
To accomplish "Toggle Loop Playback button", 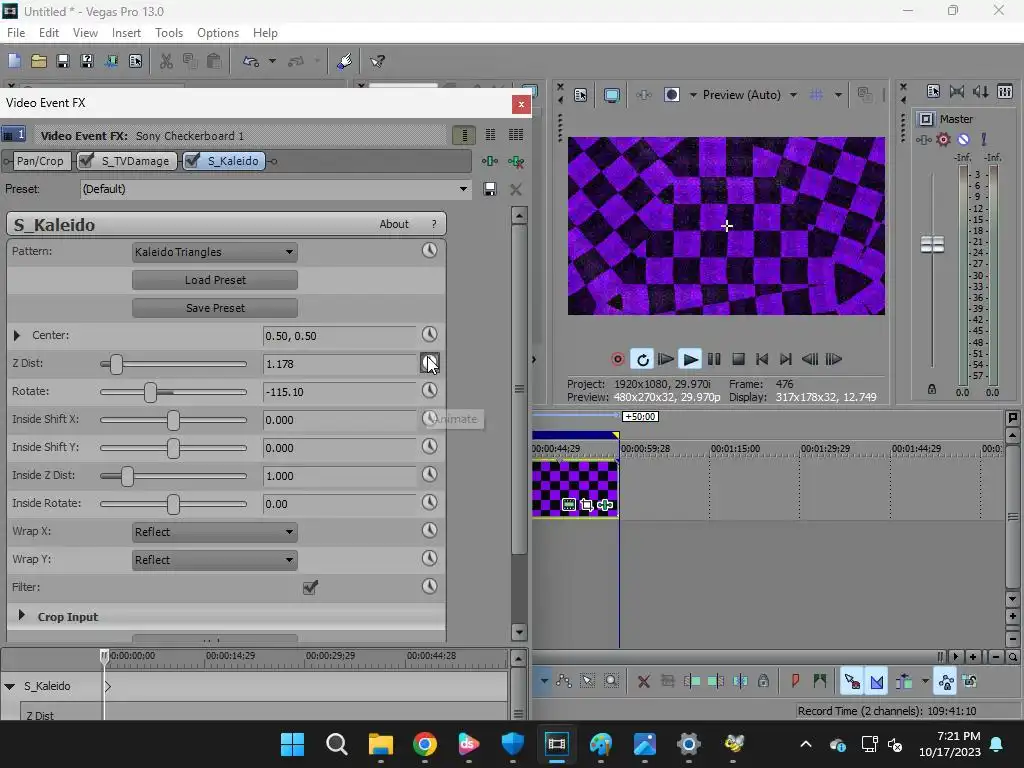I will tap(642, 359).
